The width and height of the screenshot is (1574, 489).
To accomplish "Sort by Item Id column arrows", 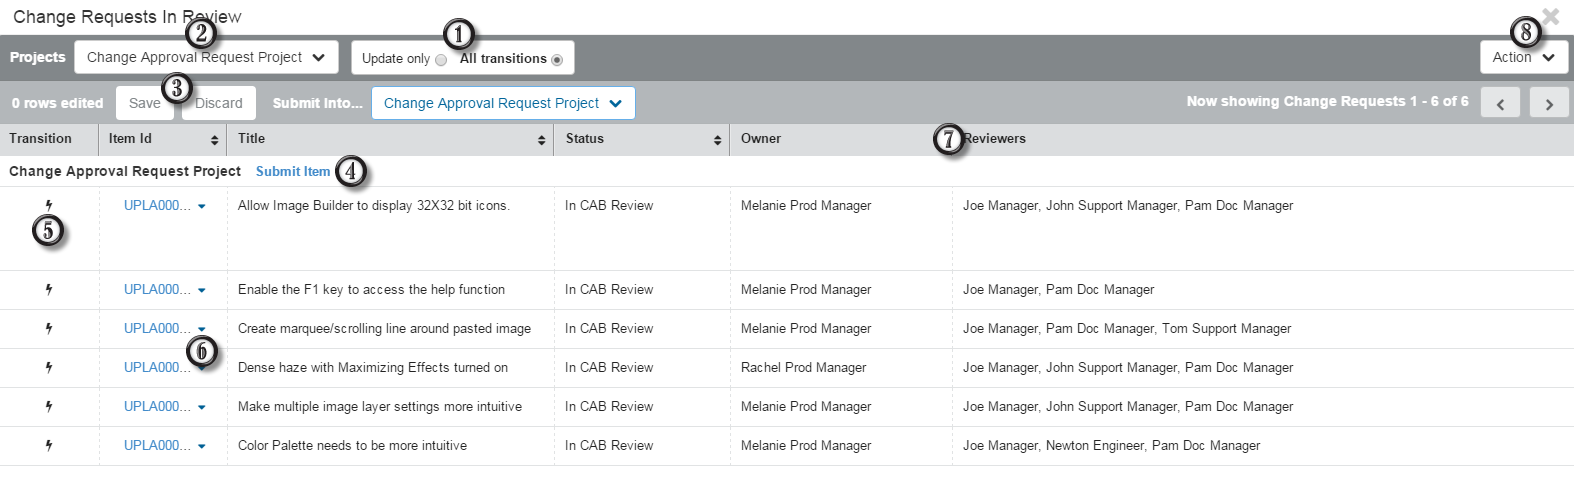I will click(x=214, y=140).
